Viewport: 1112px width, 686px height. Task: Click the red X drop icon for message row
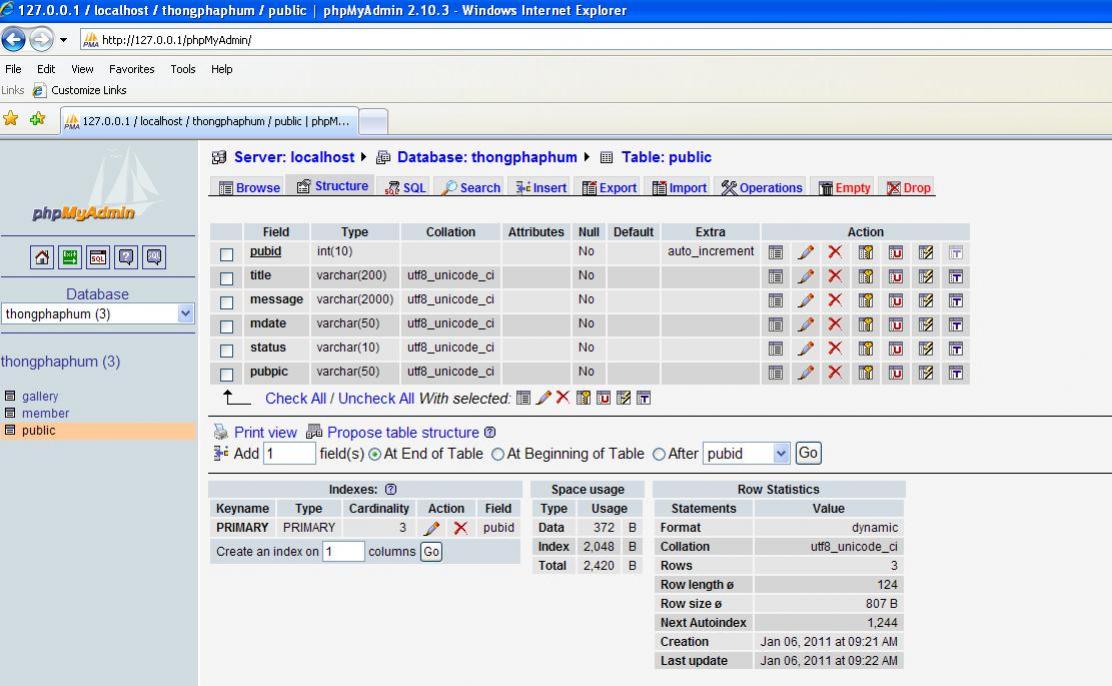click(835, 300)
